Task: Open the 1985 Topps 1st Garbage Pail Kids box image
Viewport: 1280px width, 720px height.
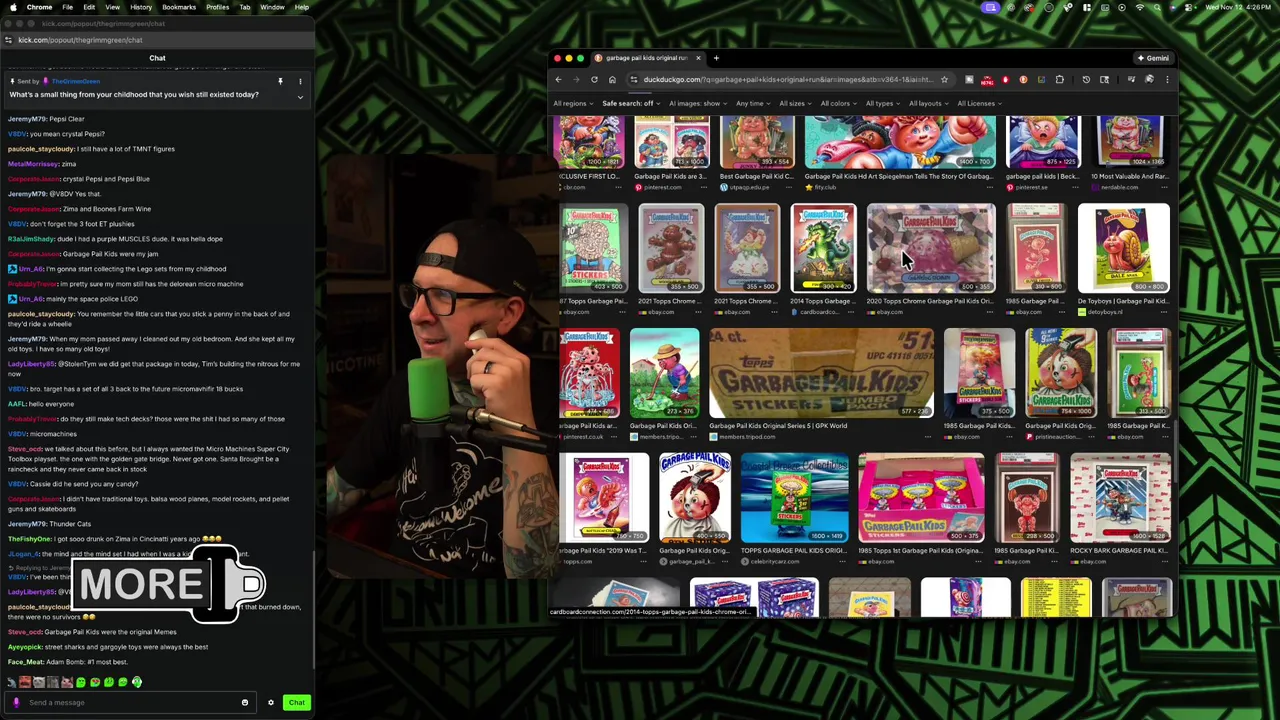Action: click(921, 498)
